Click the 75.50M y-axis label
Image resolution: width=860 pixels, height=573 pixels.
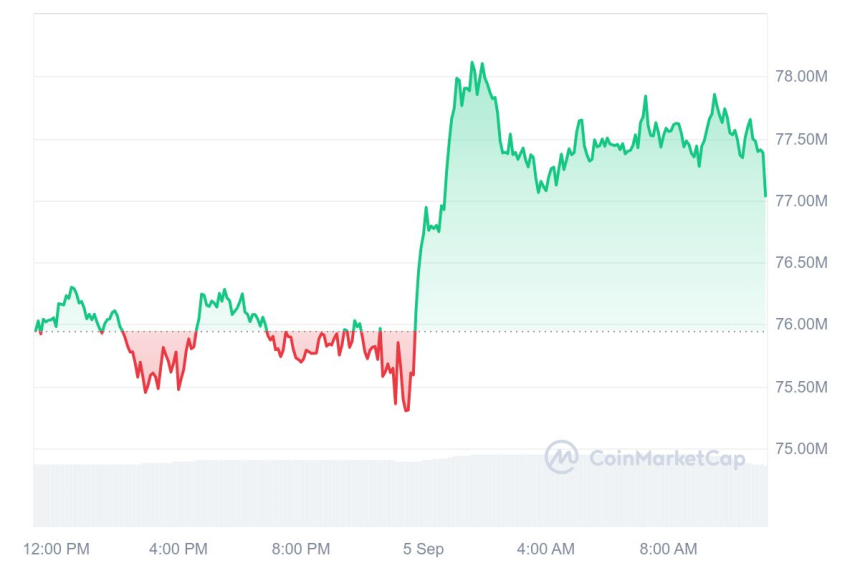(x=802, y=386)
